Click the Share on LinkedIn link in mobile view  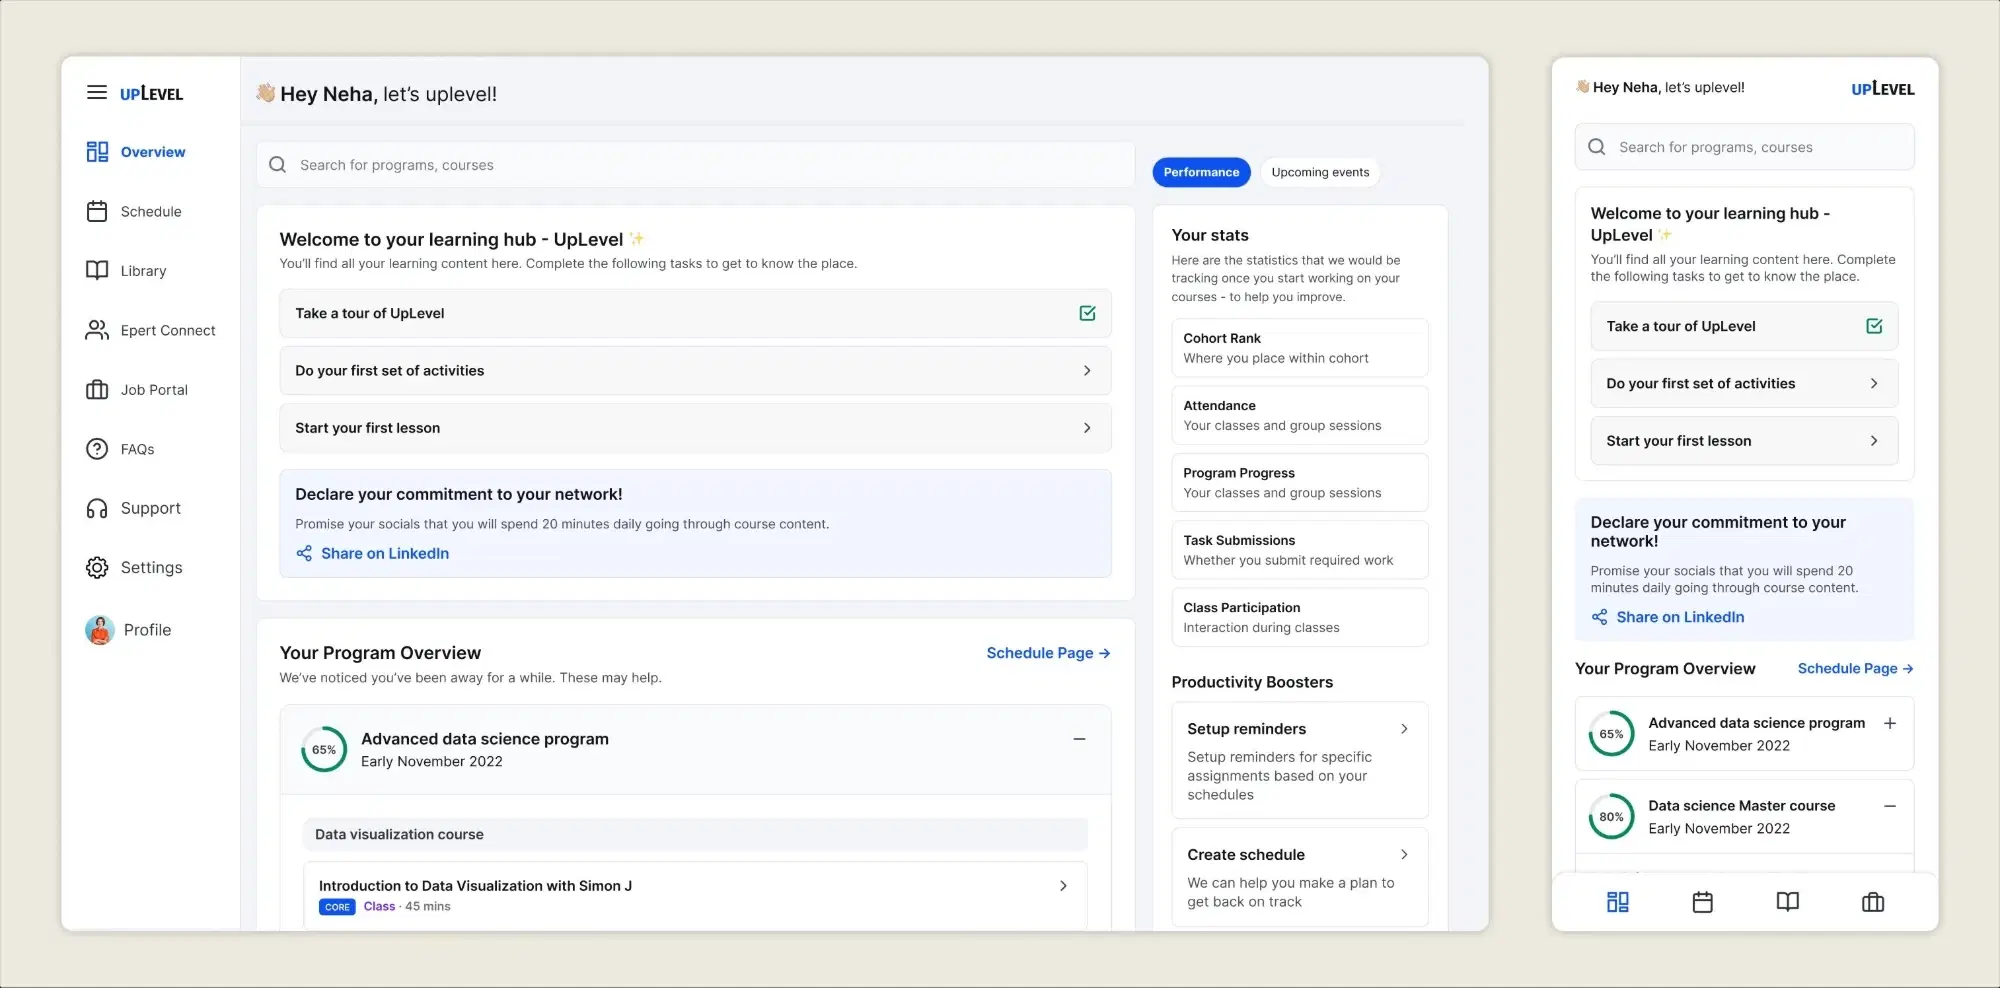1680,617
